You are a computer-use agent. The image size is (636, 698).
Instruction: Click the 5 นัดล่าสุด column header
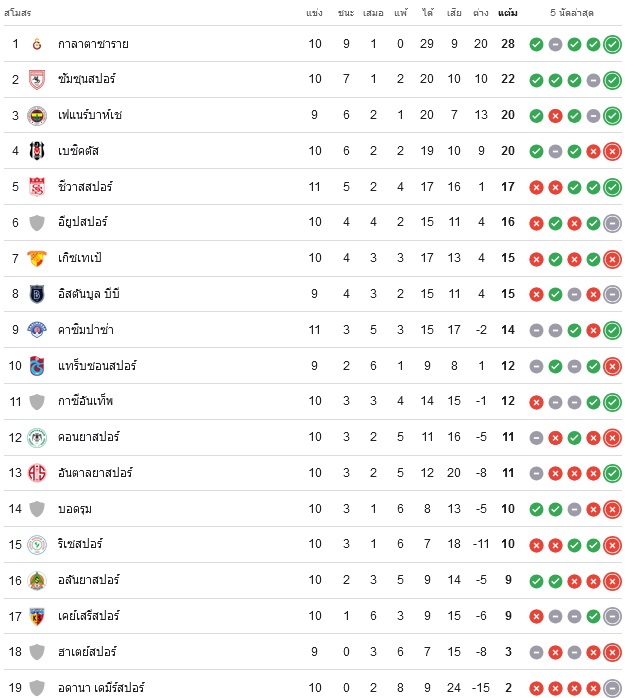(x=572, y=13)
